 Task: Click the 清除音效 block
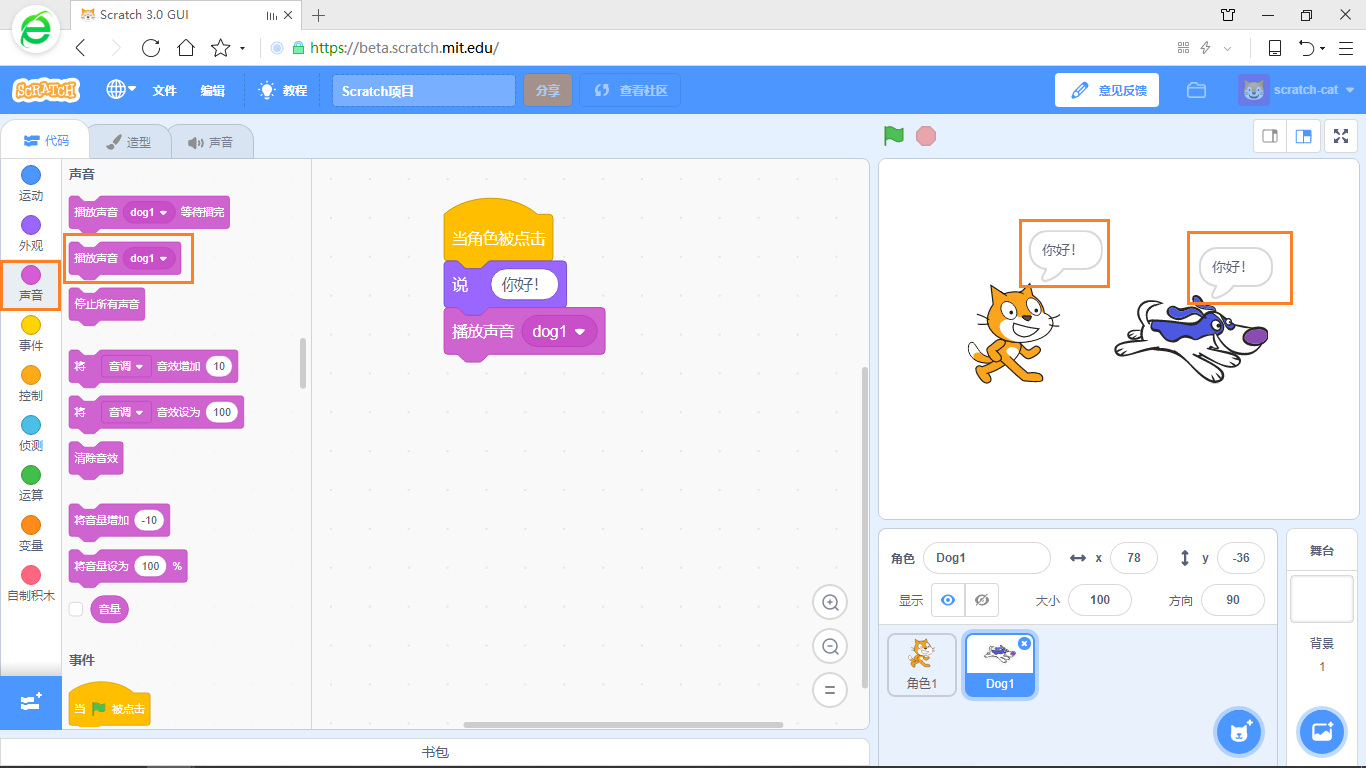[96, 459]
